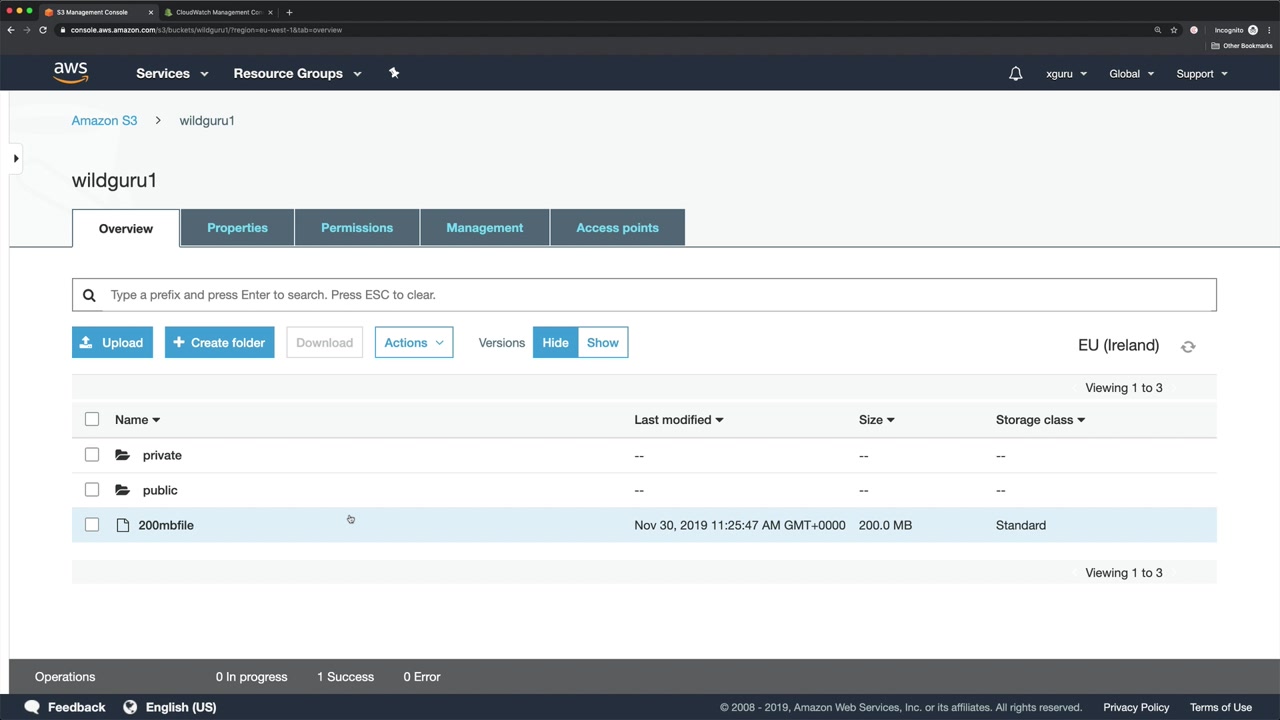Open the Terms of Use link
This screenshot has width=1280, height=720.
(x=1221, y=707)
